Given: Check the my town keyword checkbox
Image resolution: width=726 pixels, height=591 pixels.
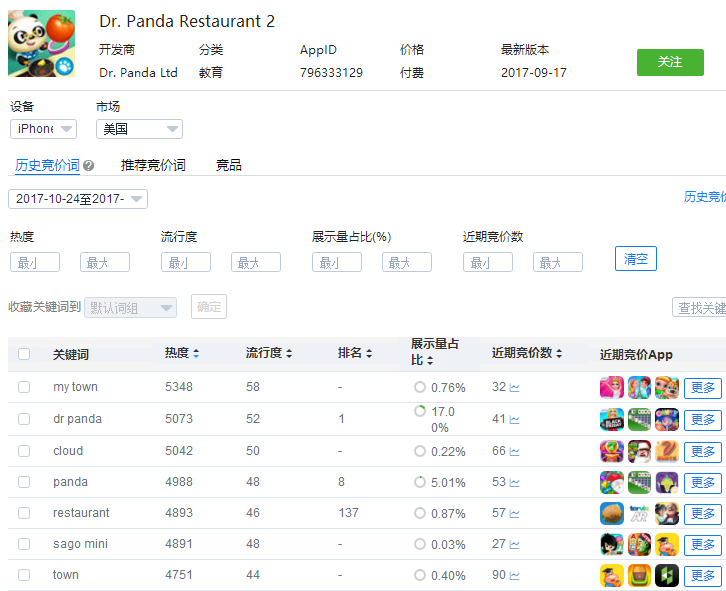Looking at the screenshot, I should pyautogui.click(x=24, y=387).
